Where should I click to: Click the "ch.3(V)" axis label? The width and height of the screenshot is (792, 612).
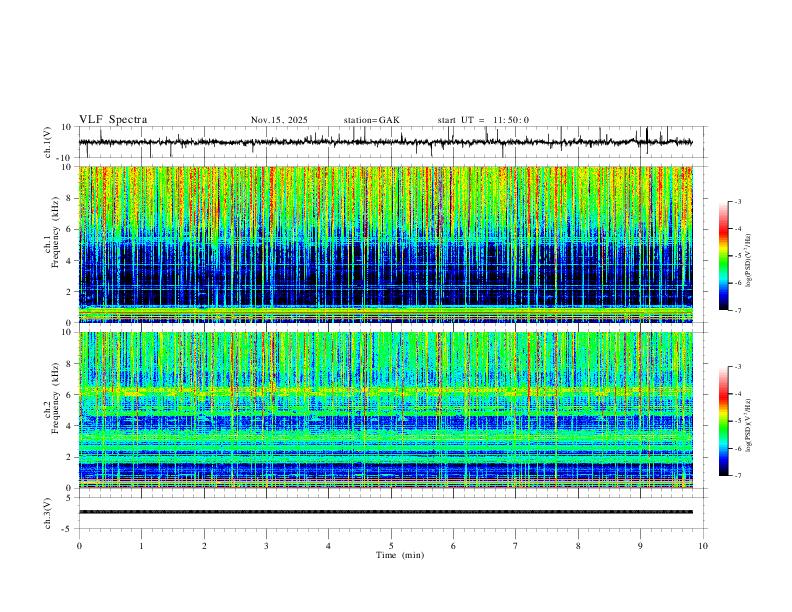(48, 513)
